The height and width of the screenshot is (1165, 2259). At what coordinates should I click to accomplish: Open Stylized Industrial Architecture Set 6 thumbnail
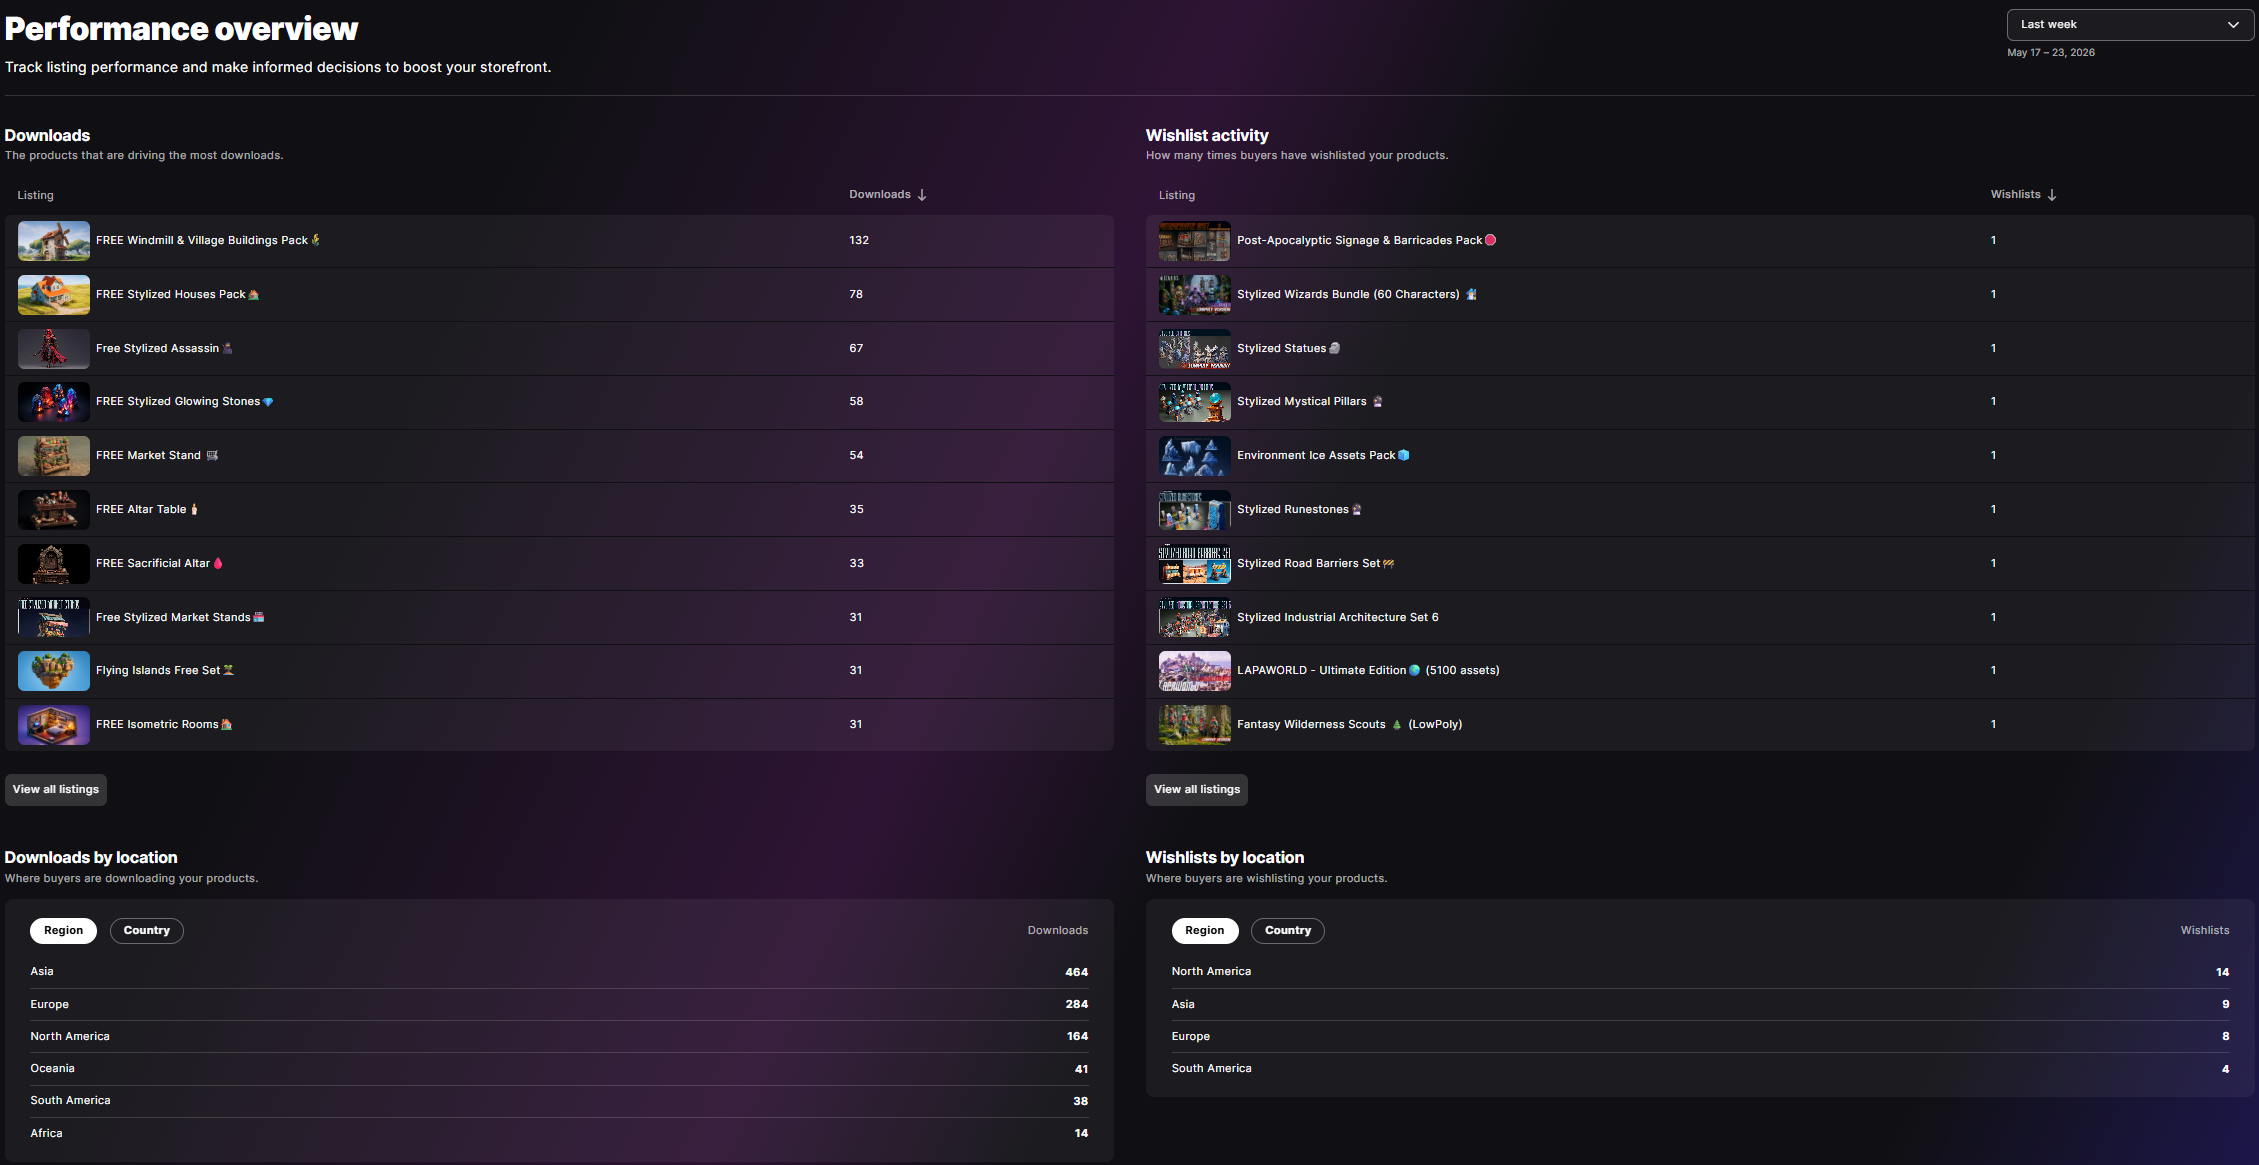click(x=1195, y=618)
